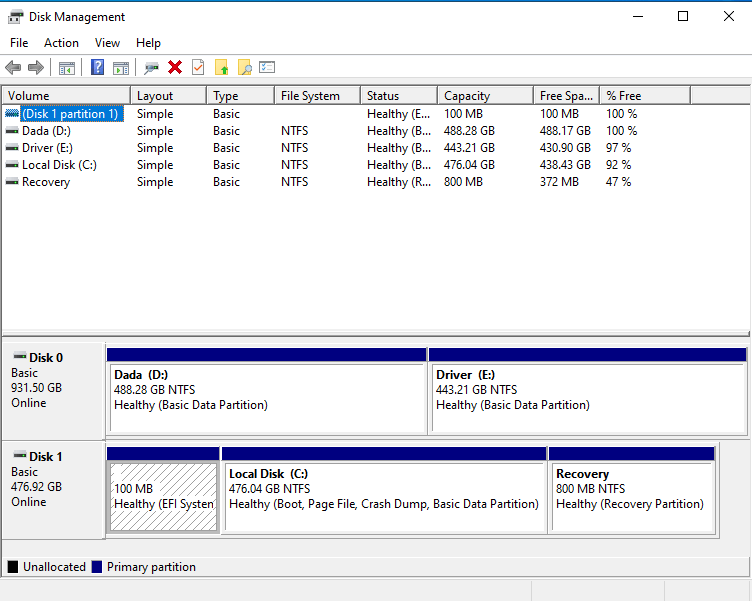Sort by the File System column header
This screenshot has width=752, height=601.
tap(317, 95)
